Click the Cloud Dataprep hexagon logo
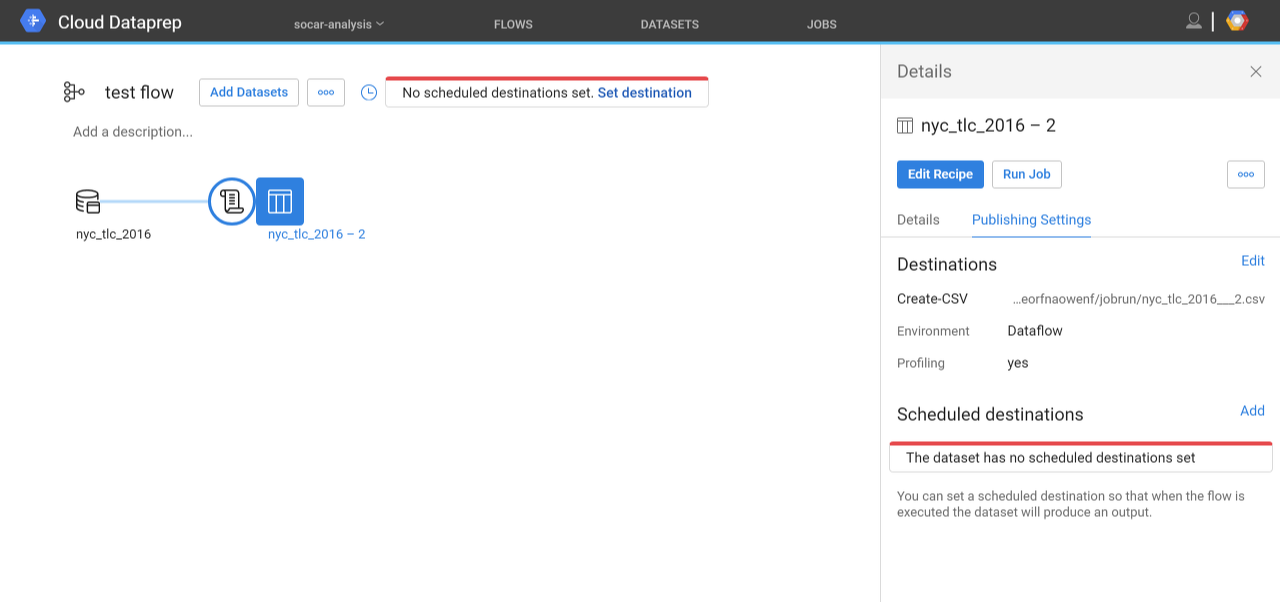 coord(33,21)
